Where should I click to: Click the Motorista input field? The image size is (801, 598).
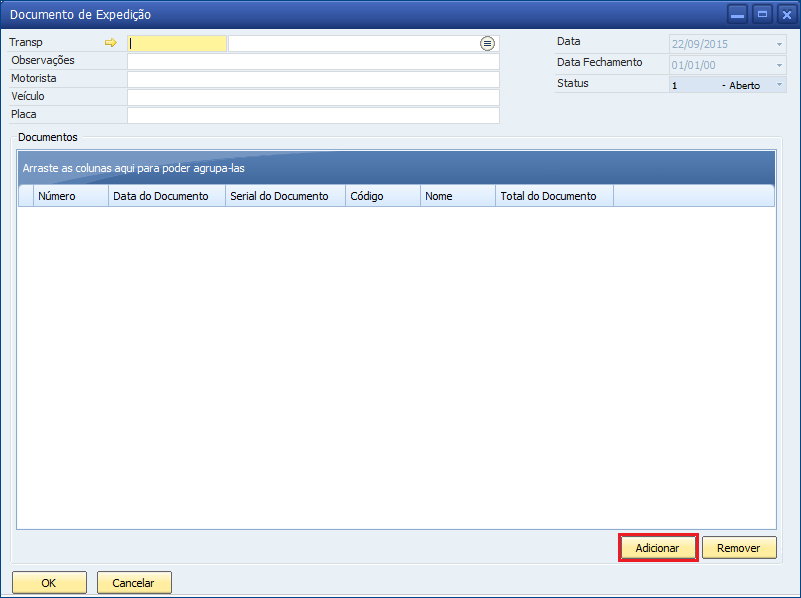(313, 79)
